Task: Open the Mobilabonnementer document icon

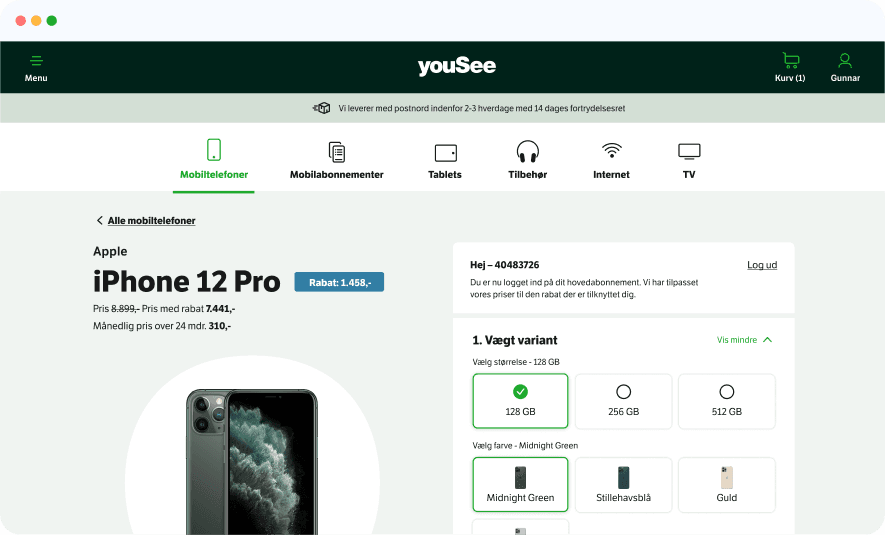Action: 336,152
